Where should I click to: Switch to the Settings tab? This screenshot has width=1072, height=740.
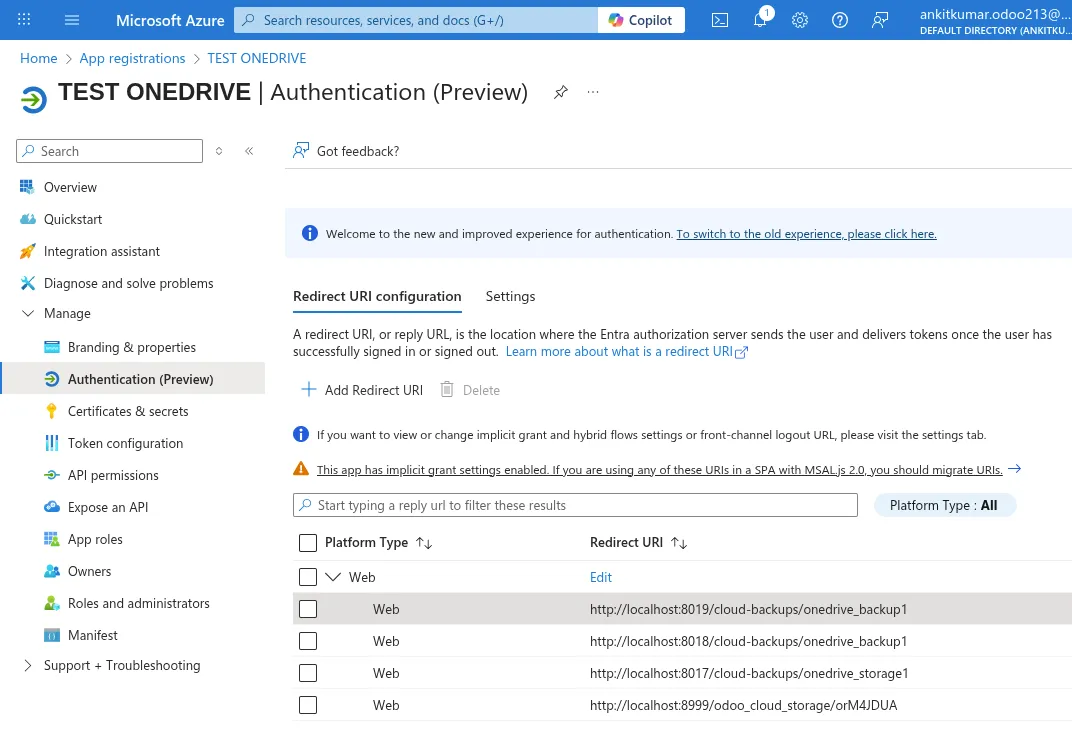tap(510, 296)
